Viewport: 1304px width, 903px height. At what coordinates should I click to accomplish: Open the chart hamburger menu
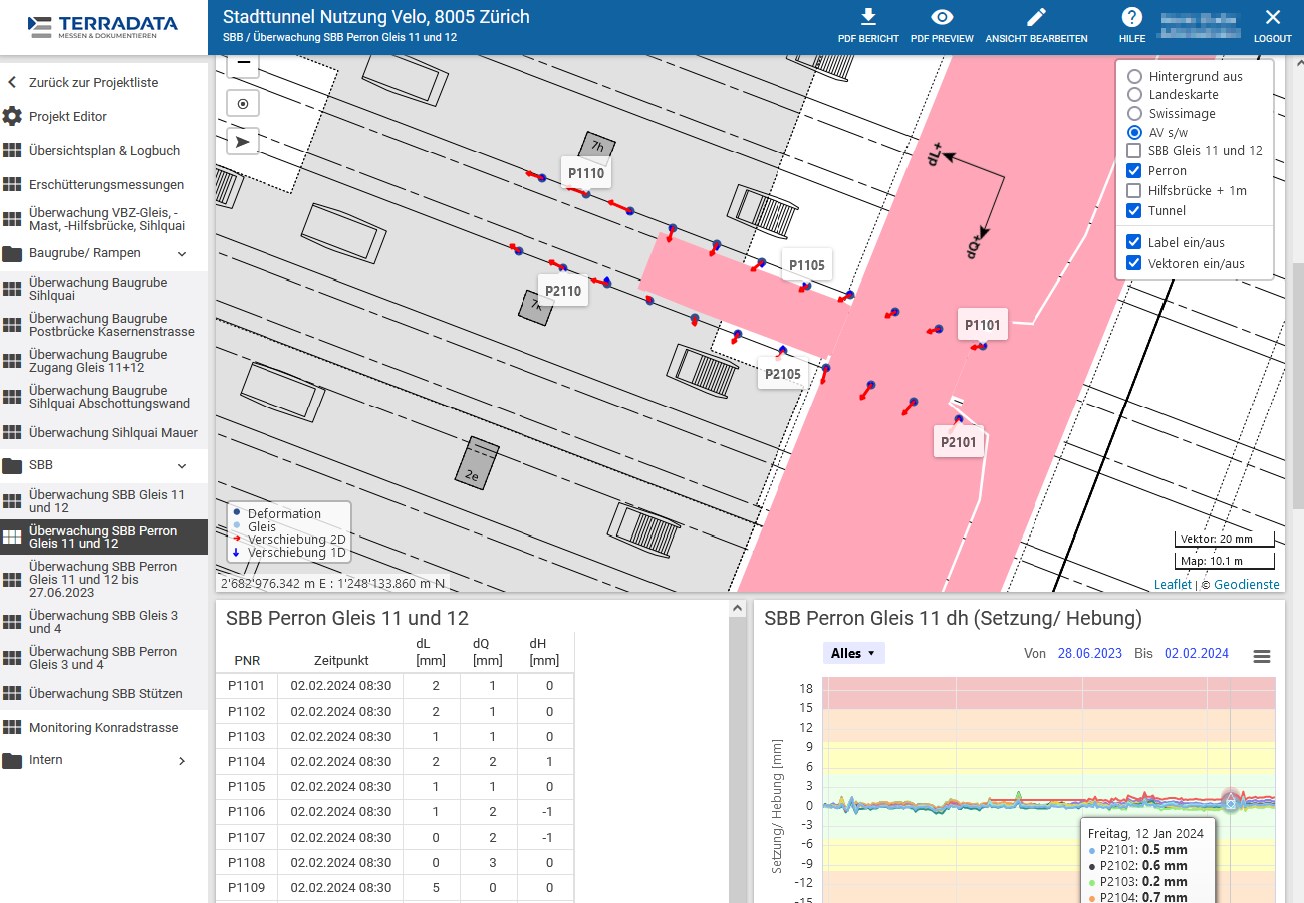tap(1262, 656)
